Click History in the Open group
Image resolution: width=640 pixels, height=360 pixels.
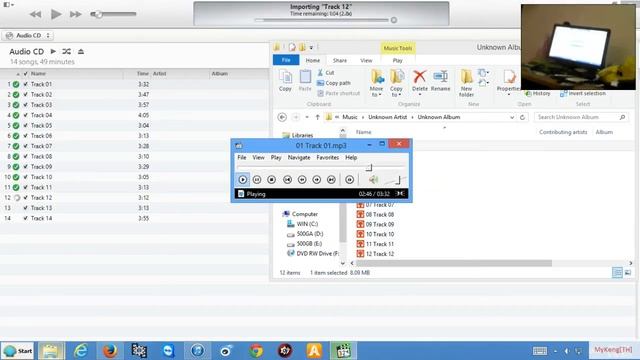[x=538, y=93]
